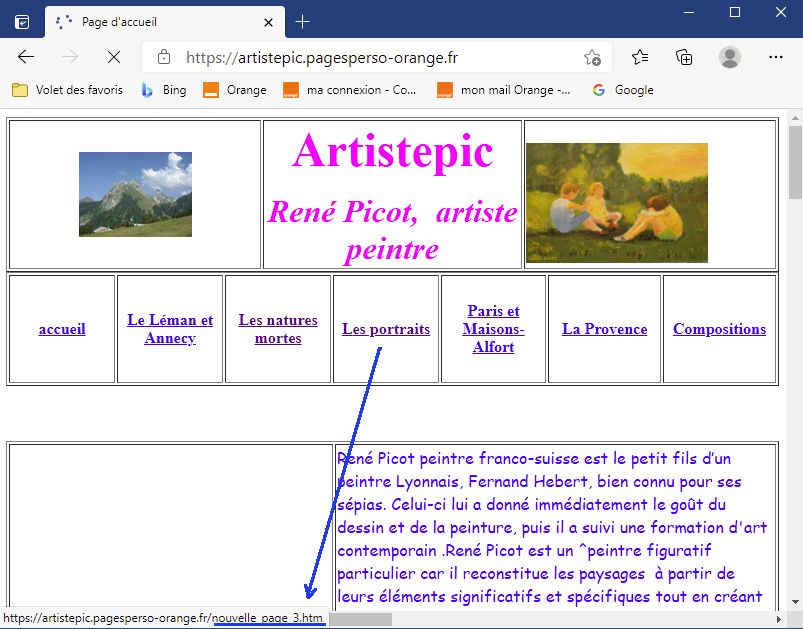Viewport: 803px width, 629px height.
Task: Open the user profile avatar icon
Action: pyautogui.click(x=730, y=57)
